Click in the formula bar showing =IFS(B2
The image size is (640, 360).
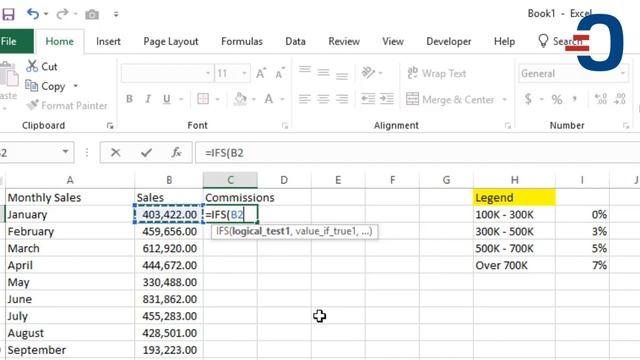pyautogui.click(x=417, y=153)
